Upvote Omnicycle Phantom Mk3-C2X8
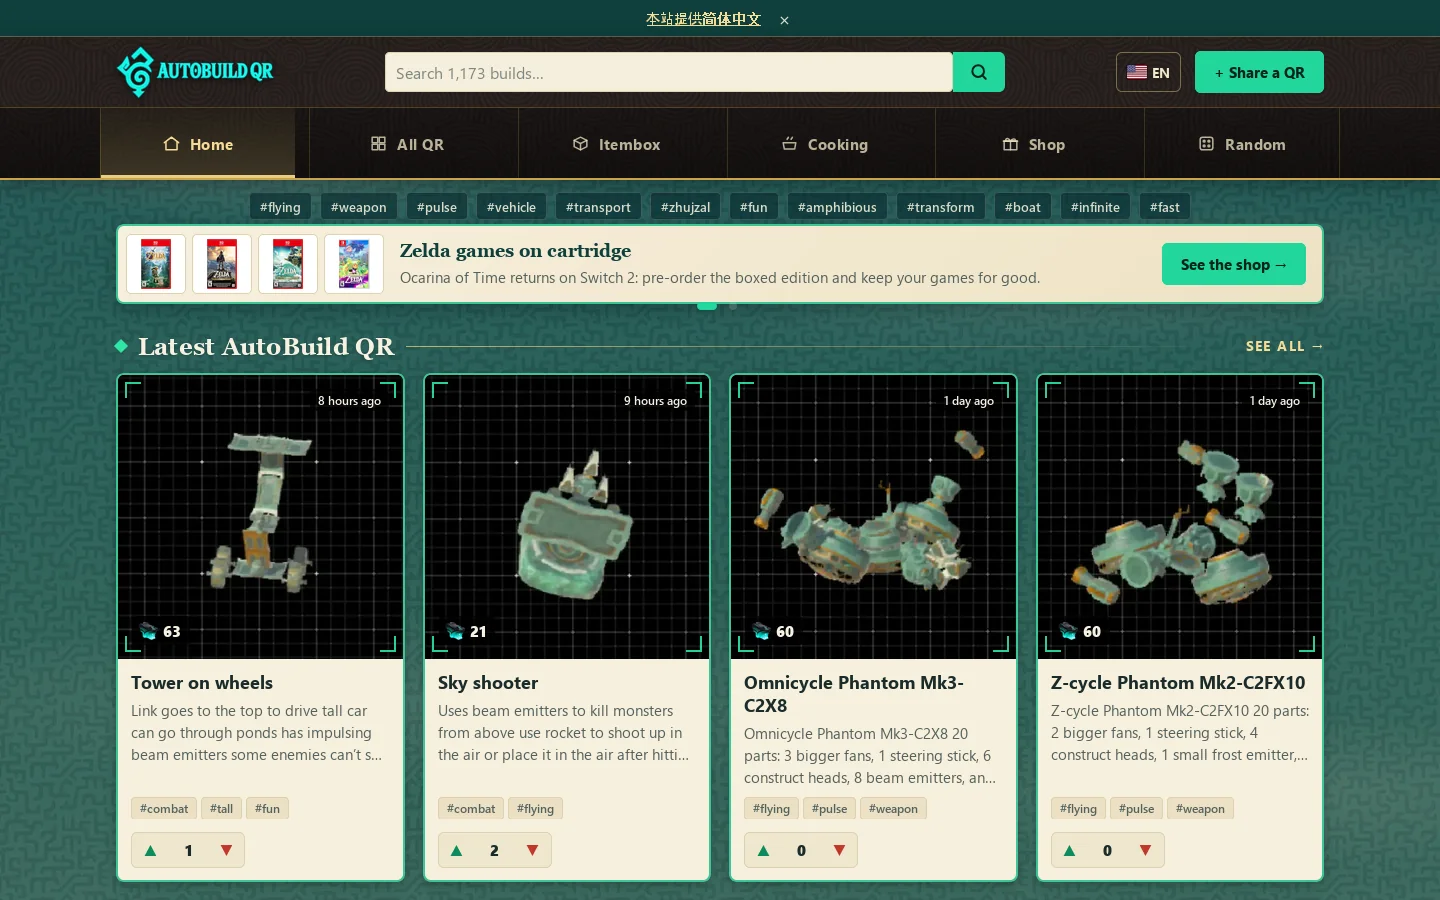 pos(764,850)
